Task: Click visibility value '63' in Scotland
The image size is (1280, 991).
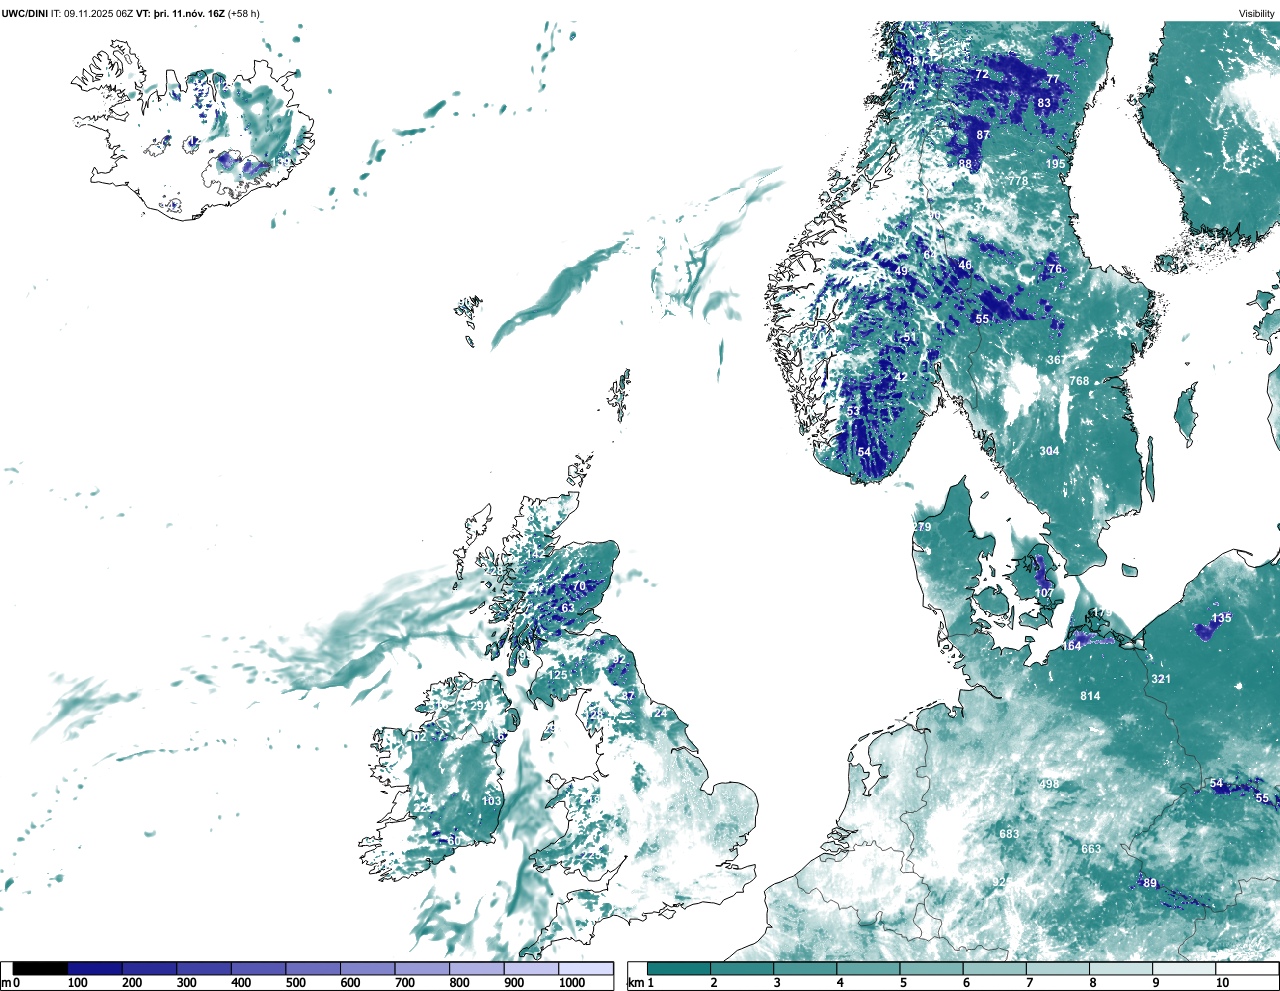Action: (568, 608)
